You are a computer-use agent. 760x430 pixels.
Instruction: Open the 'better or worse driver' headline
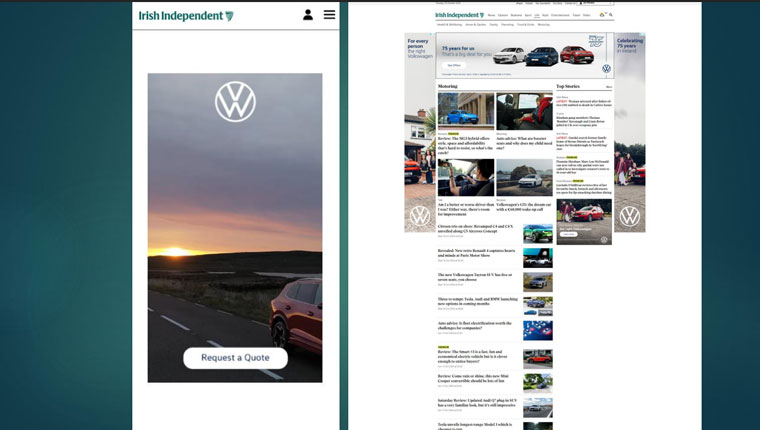[x=465, y=209]
